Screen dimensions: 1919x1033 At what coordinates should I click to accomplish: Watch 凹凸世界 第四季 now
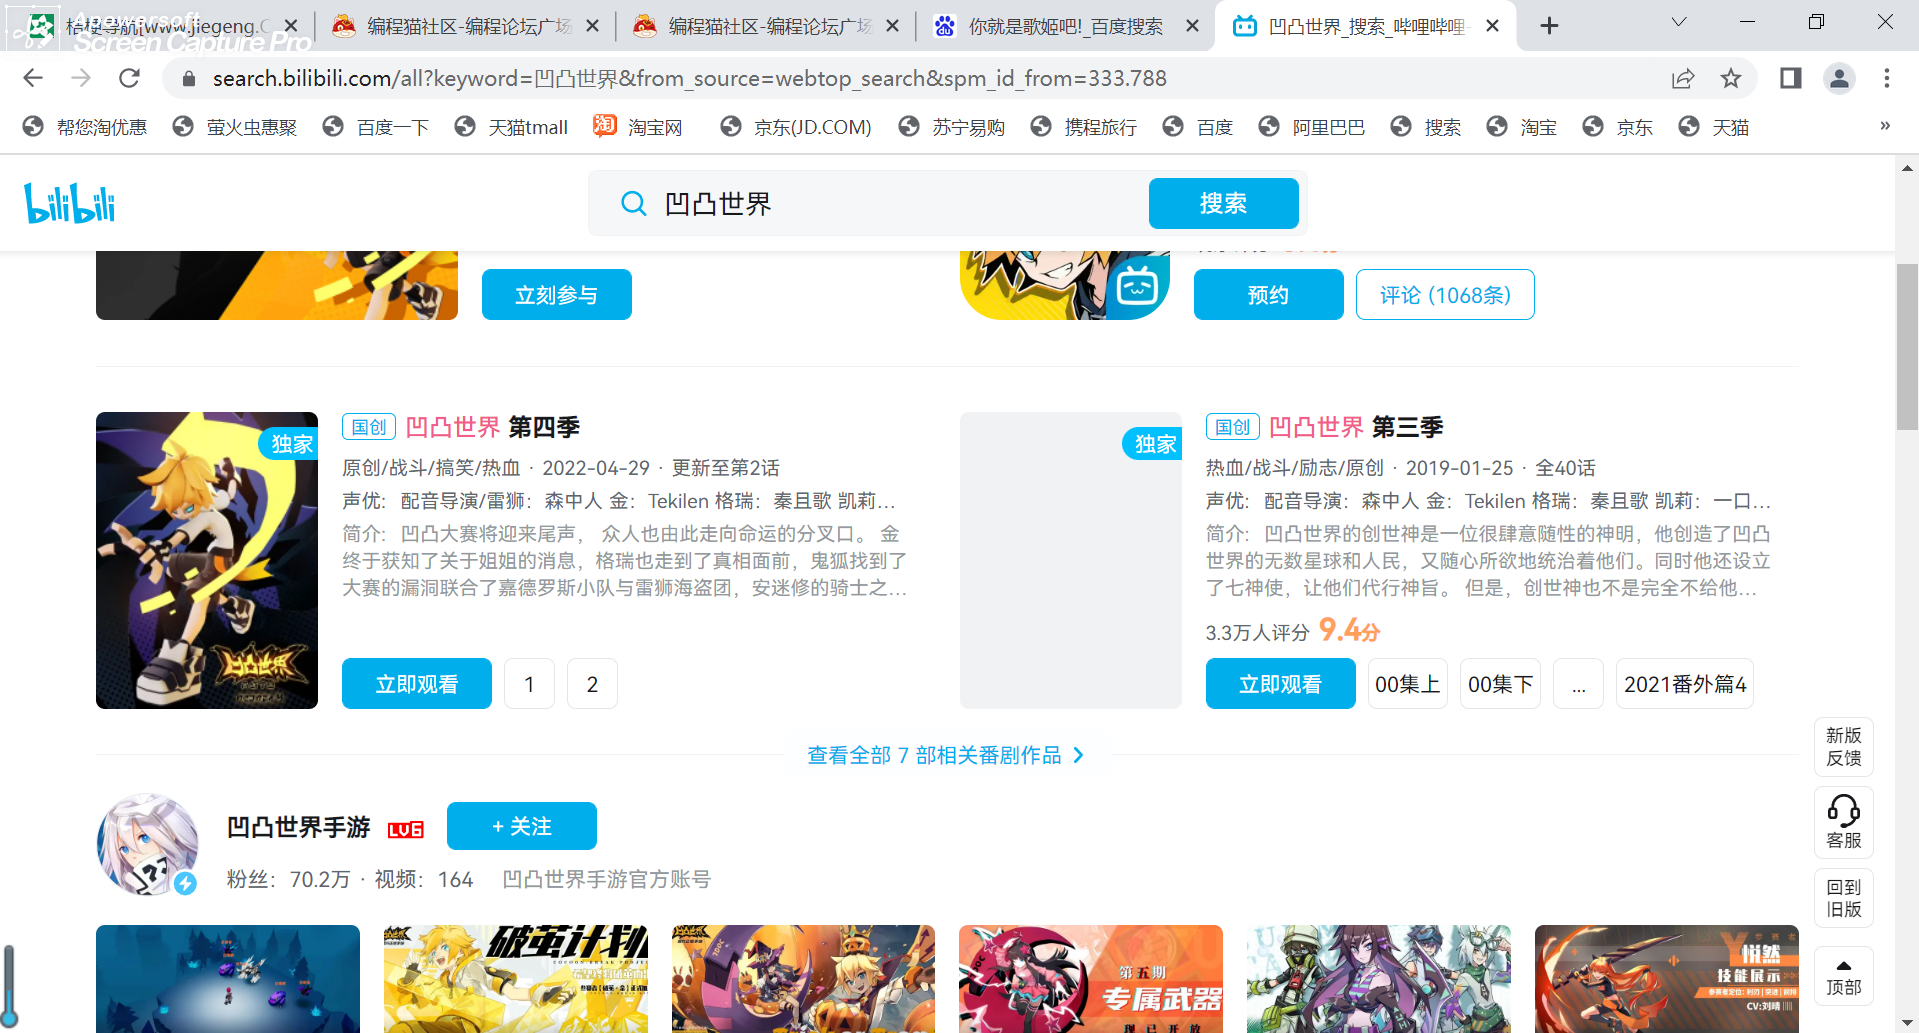click(416, 684)
